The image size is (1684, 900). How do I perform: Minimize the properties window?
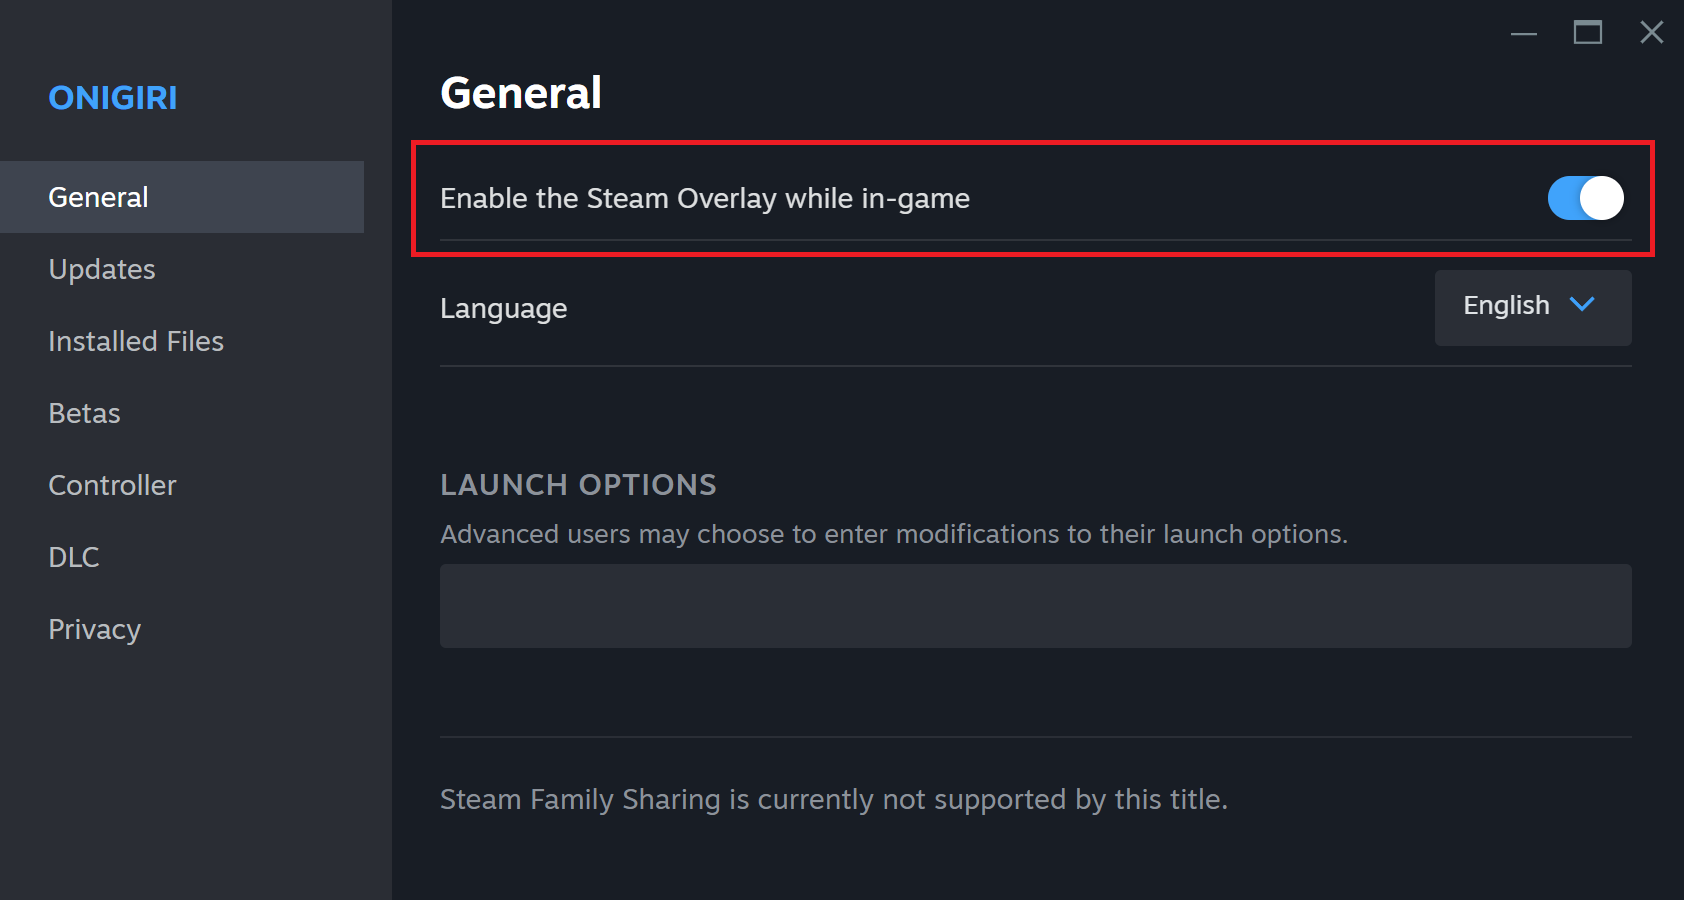(1523, 33)
